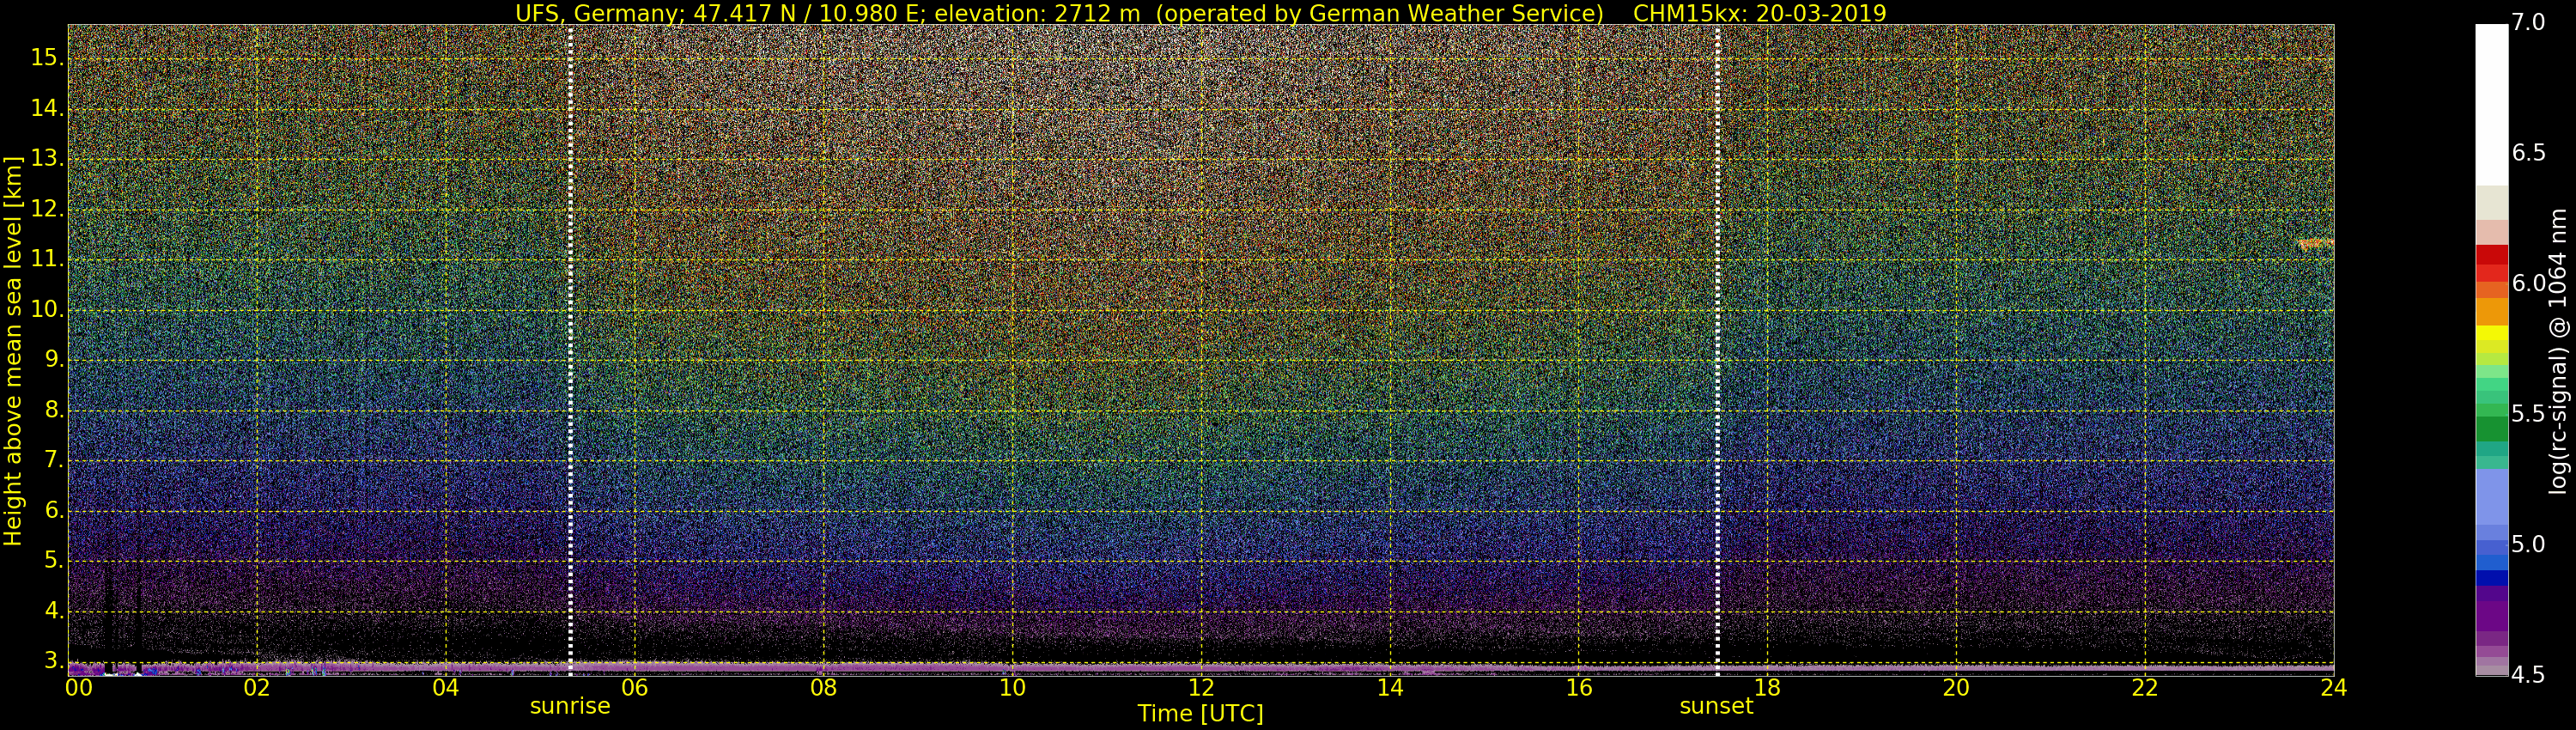
Task: Click the time tick label '10'
Action: tap(1012, 688)
